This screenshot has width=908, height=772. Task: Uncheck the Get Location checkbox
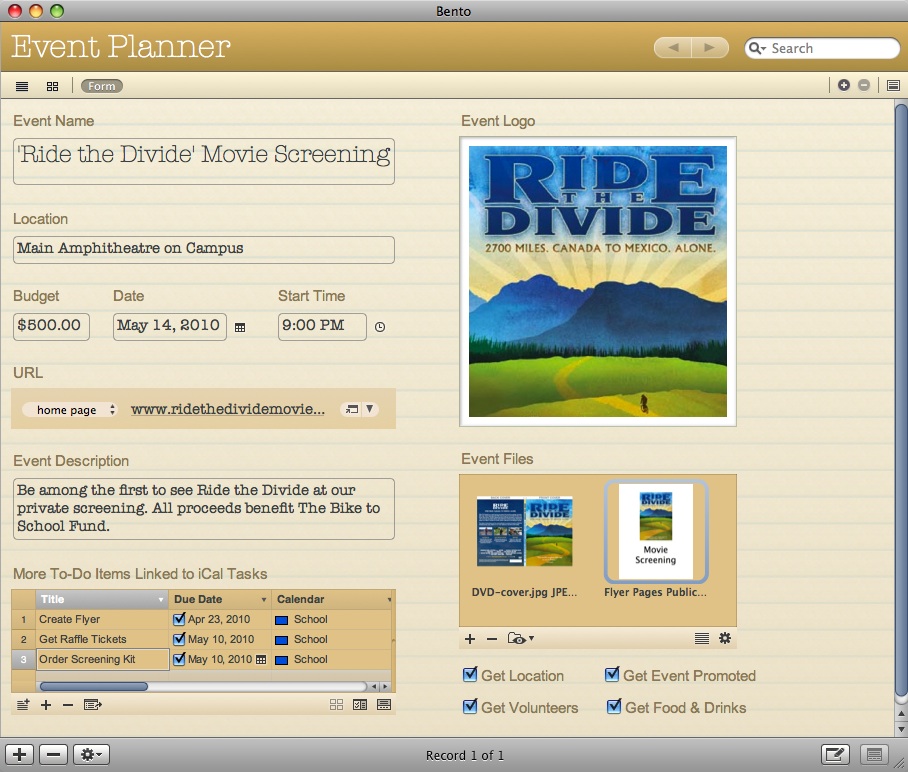click(x=470, y=675)
